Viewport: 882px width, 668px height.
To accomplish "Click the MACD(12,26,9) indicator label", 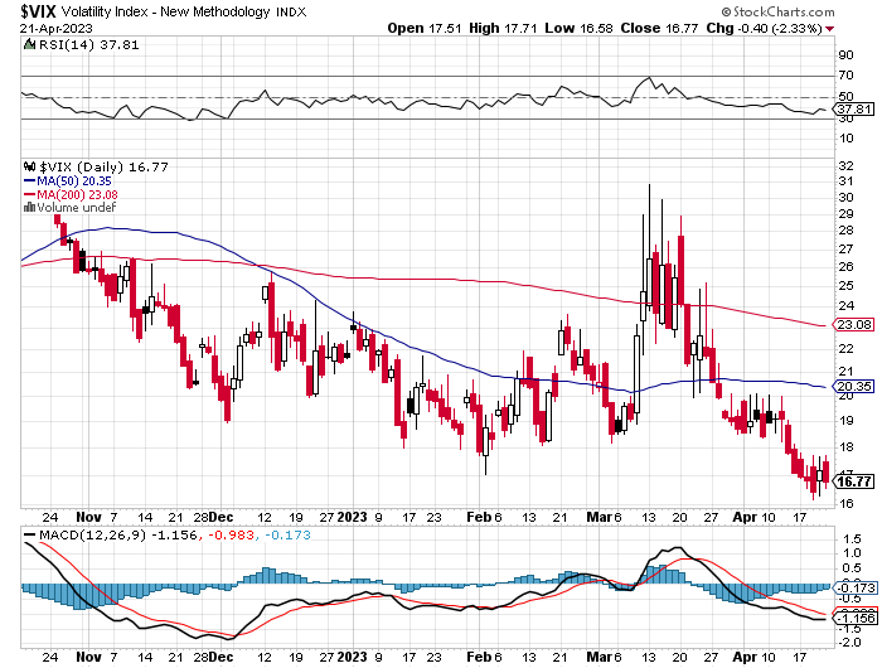I will (93, 535).
